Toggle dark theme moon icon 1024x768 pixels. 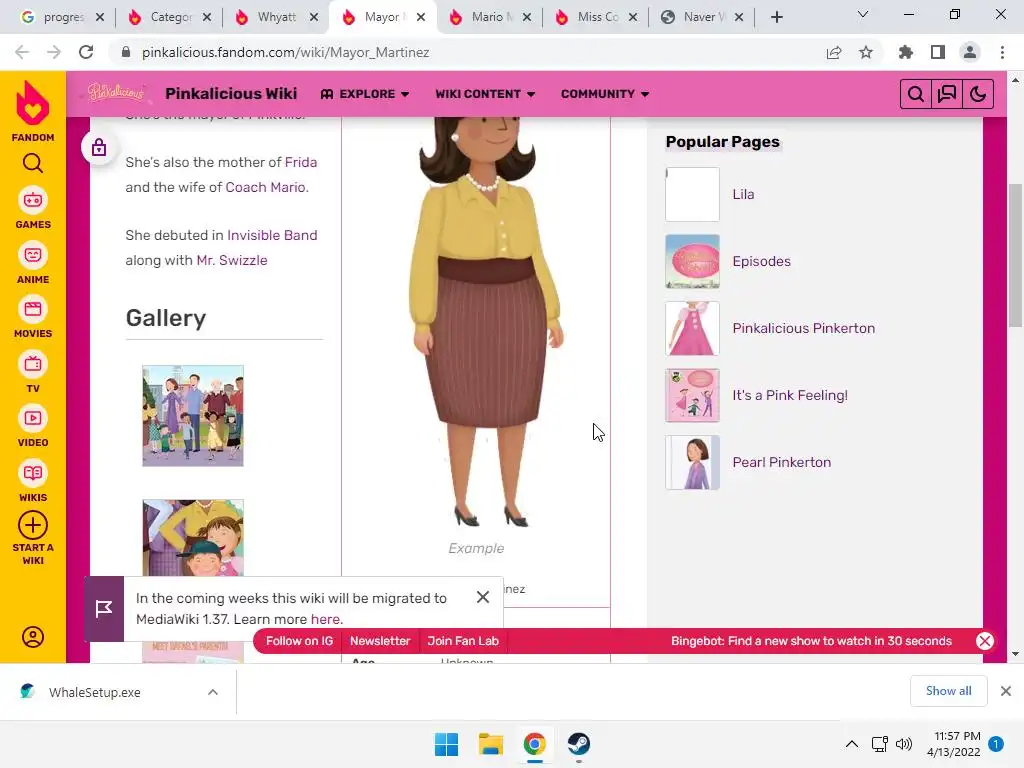[x=978, y=94]
